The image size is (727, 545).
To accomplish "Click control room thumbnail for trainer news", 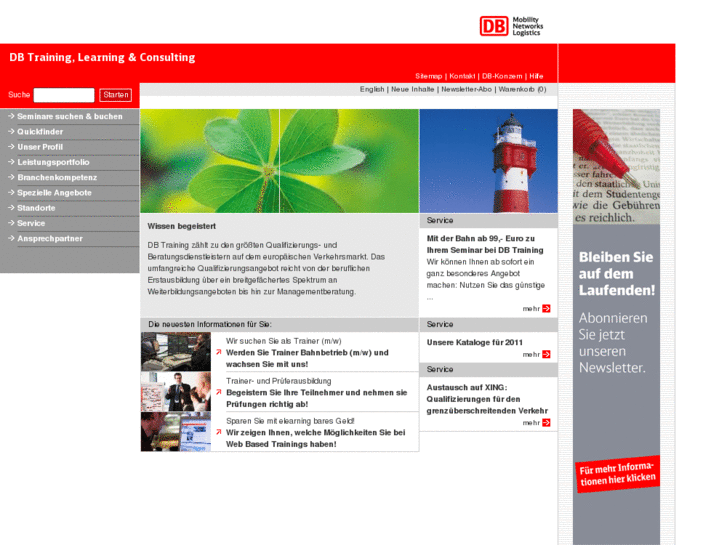I will [176, 352].
